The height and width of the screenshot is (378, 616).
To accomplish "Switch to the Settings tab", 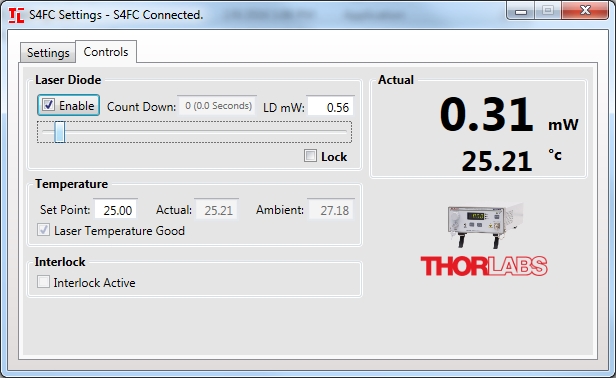I will click(48, 53).
